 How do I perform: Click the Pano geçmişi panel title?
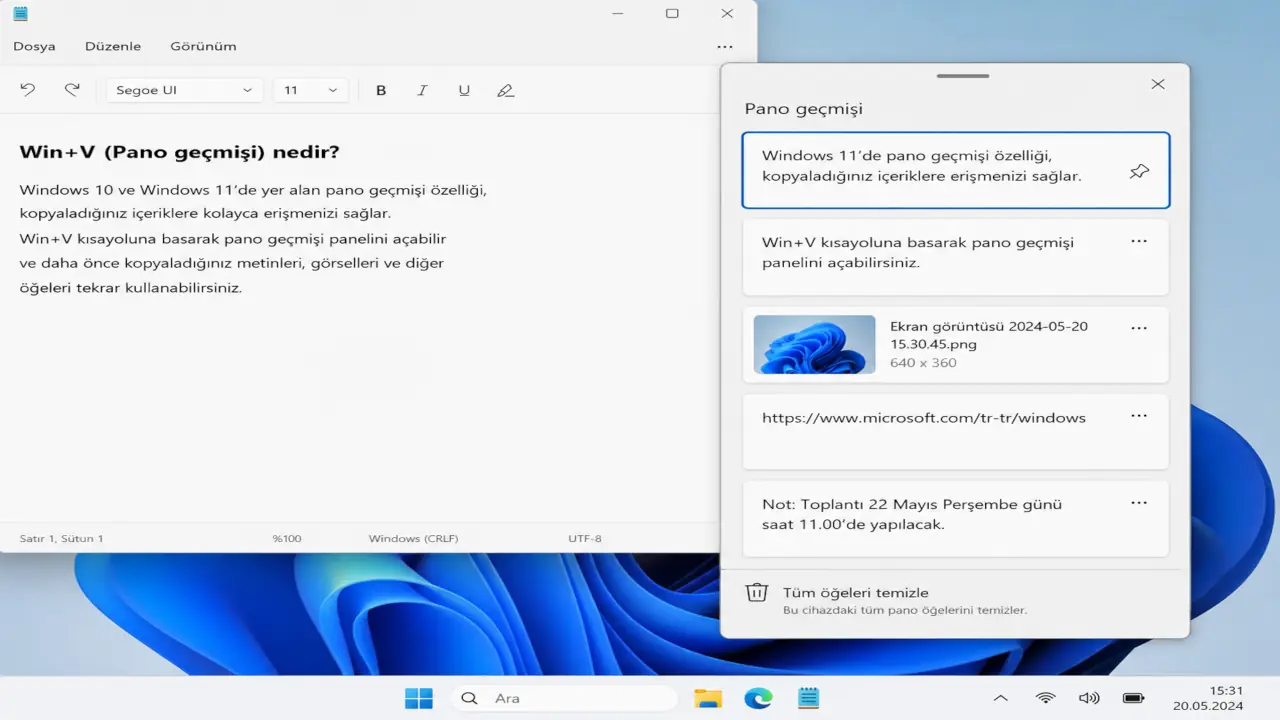(803, 109)
